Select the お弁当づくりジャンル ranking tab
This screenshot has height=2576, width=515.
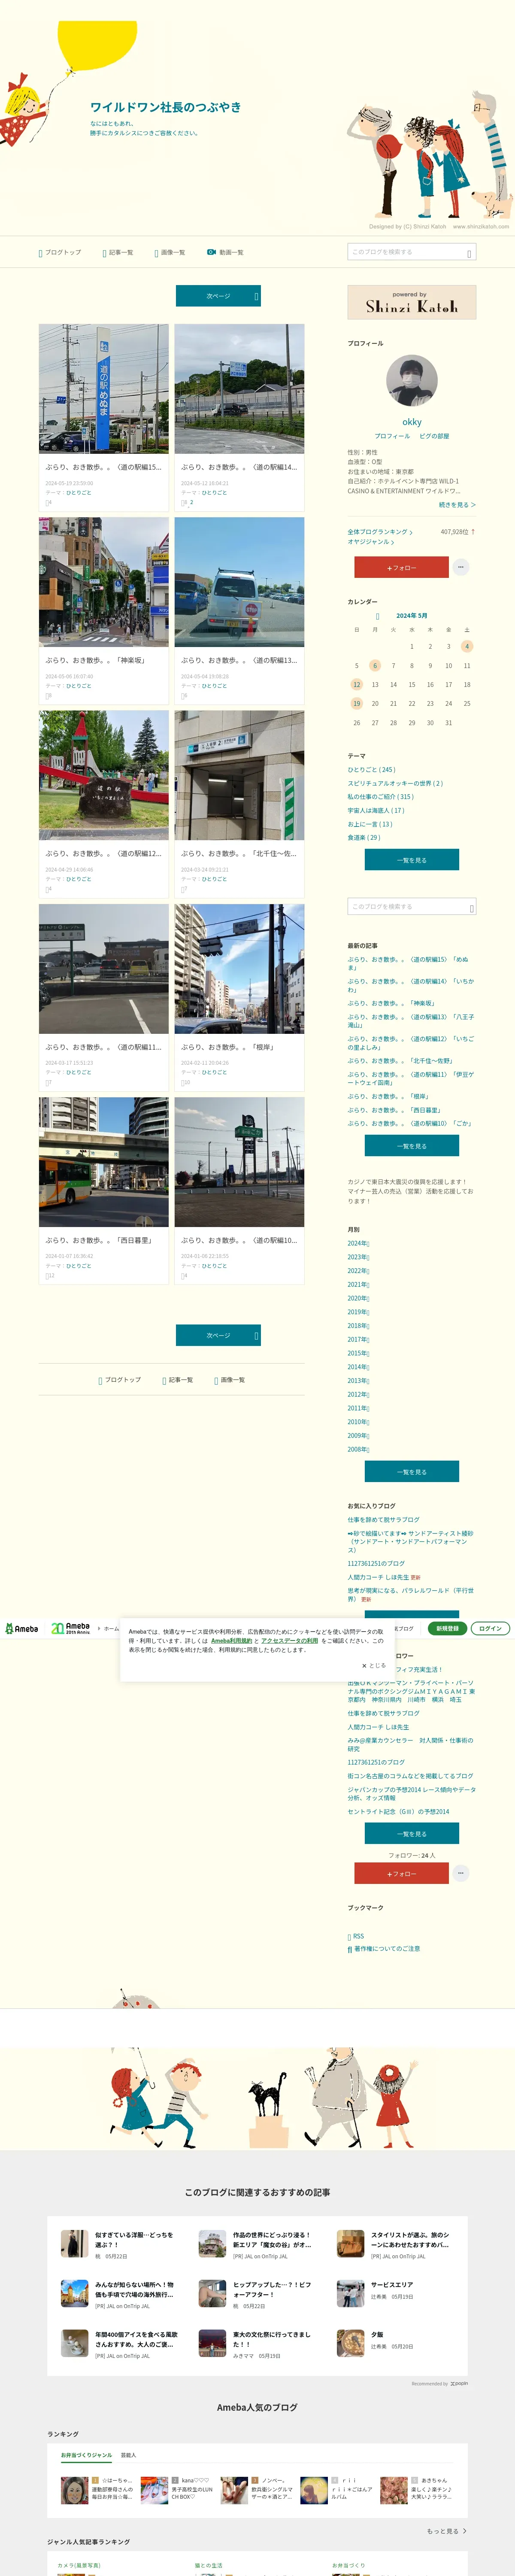(86, 2455)
